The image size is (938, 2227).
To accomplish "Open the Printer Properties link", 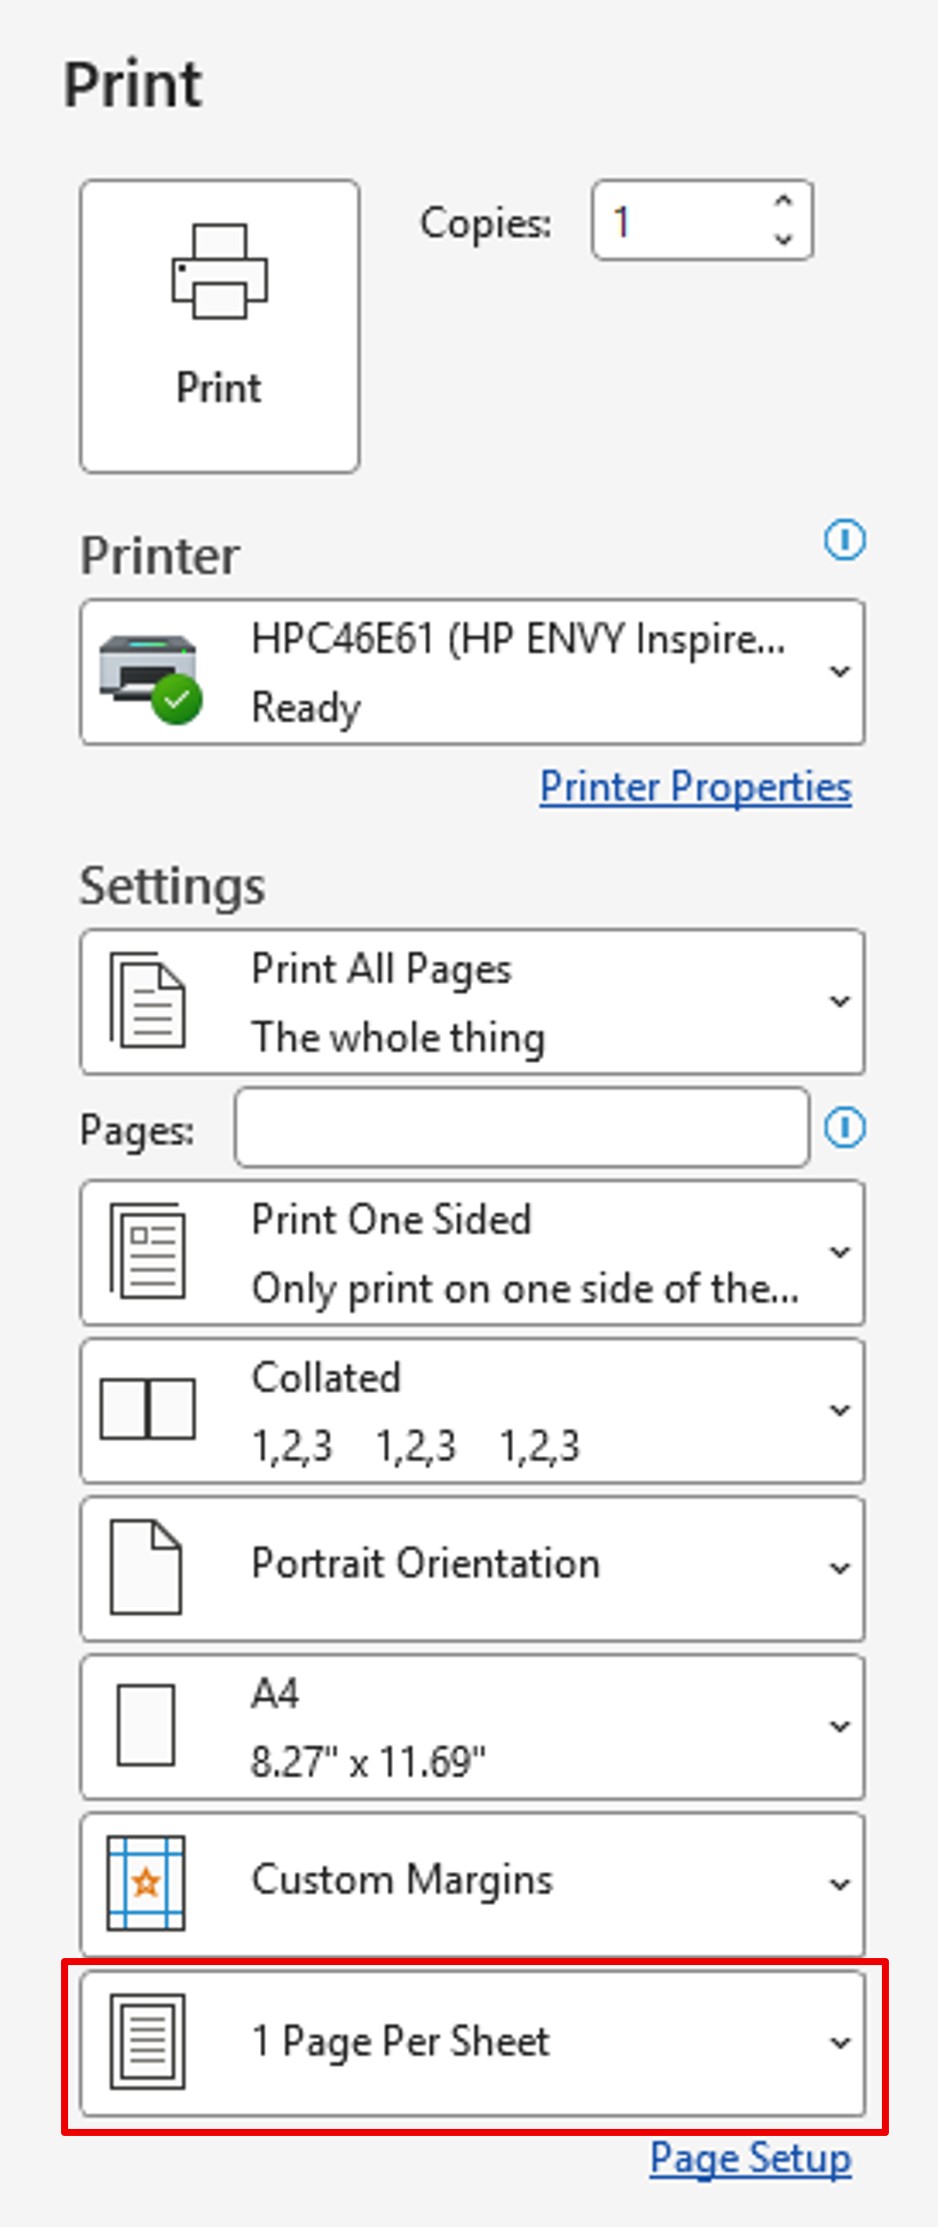I will [696, 787].
